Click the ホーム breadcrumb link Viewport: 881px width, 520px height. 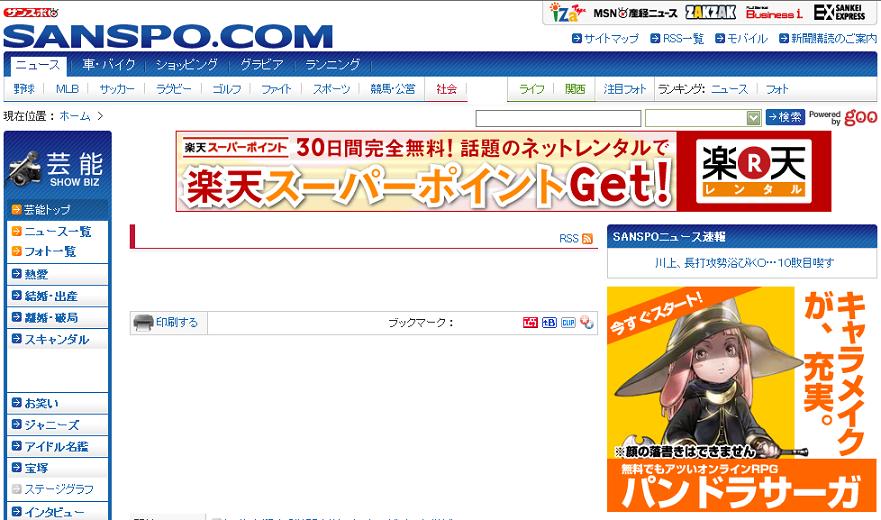point(75,116)
